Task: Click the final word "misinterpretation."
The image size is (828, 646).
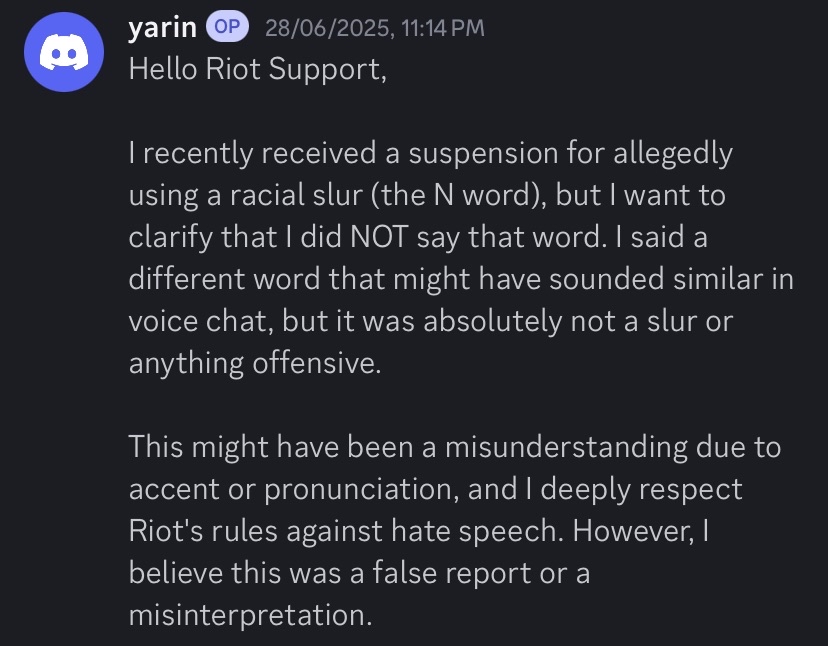Action: 249,614
